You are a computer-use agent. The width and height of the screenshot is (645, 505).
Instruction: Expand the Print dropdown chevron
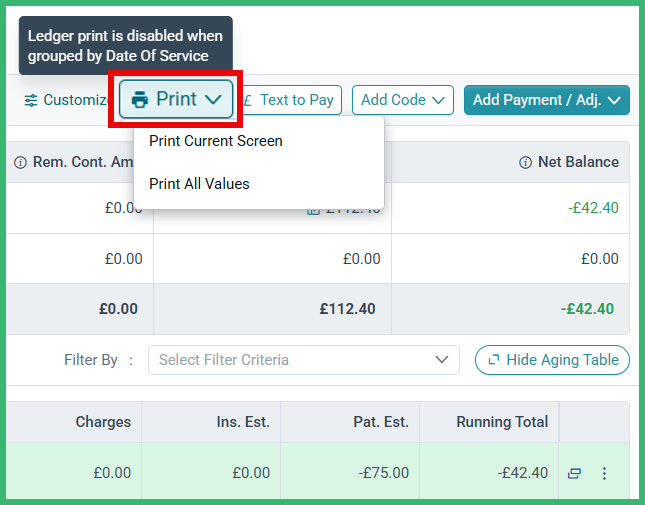point(213,99)
